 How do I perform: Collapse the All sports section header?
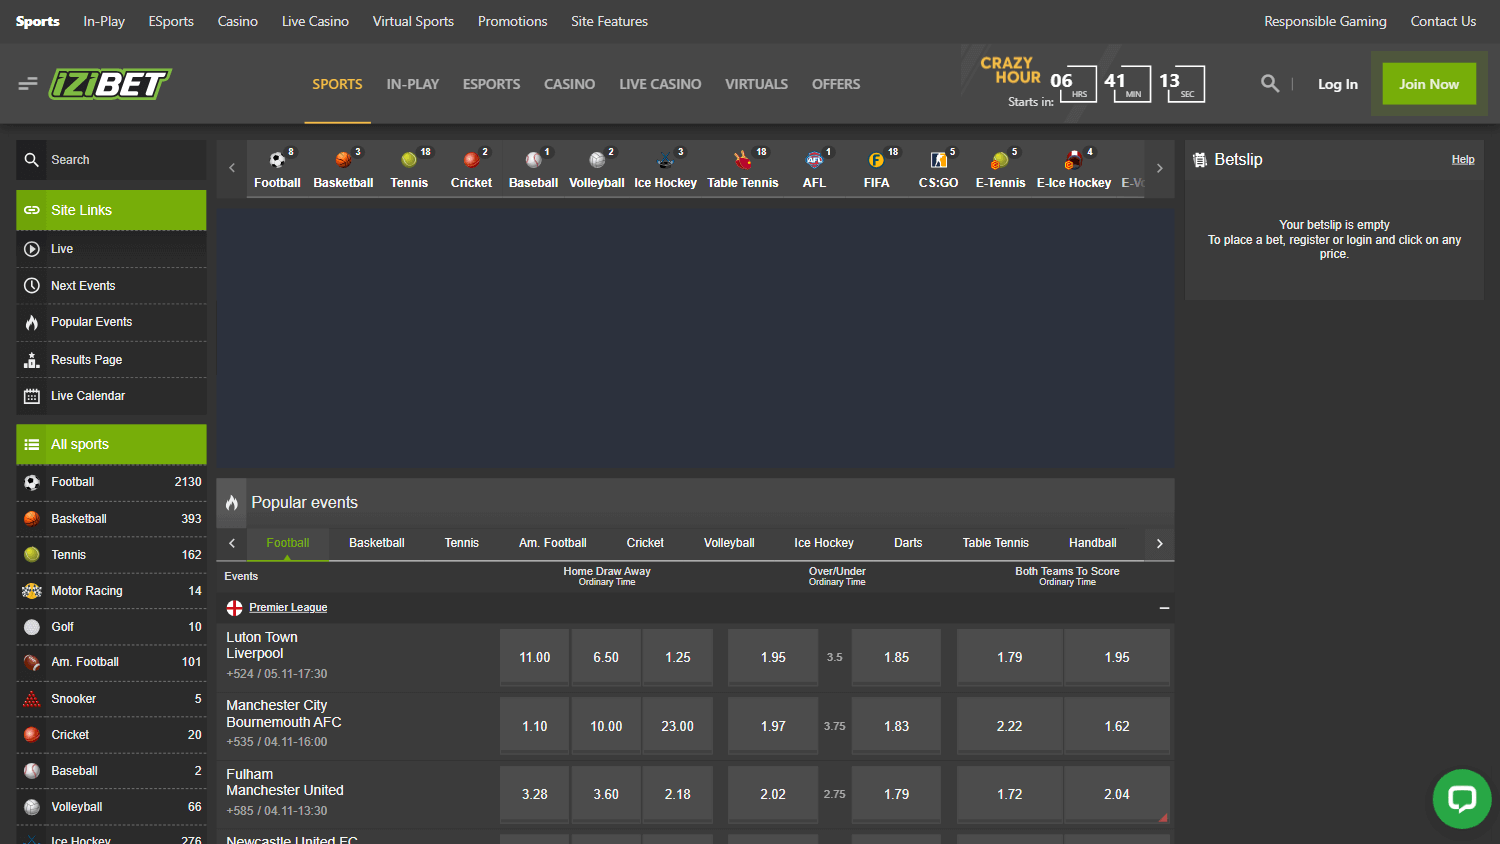pos(111,444)
